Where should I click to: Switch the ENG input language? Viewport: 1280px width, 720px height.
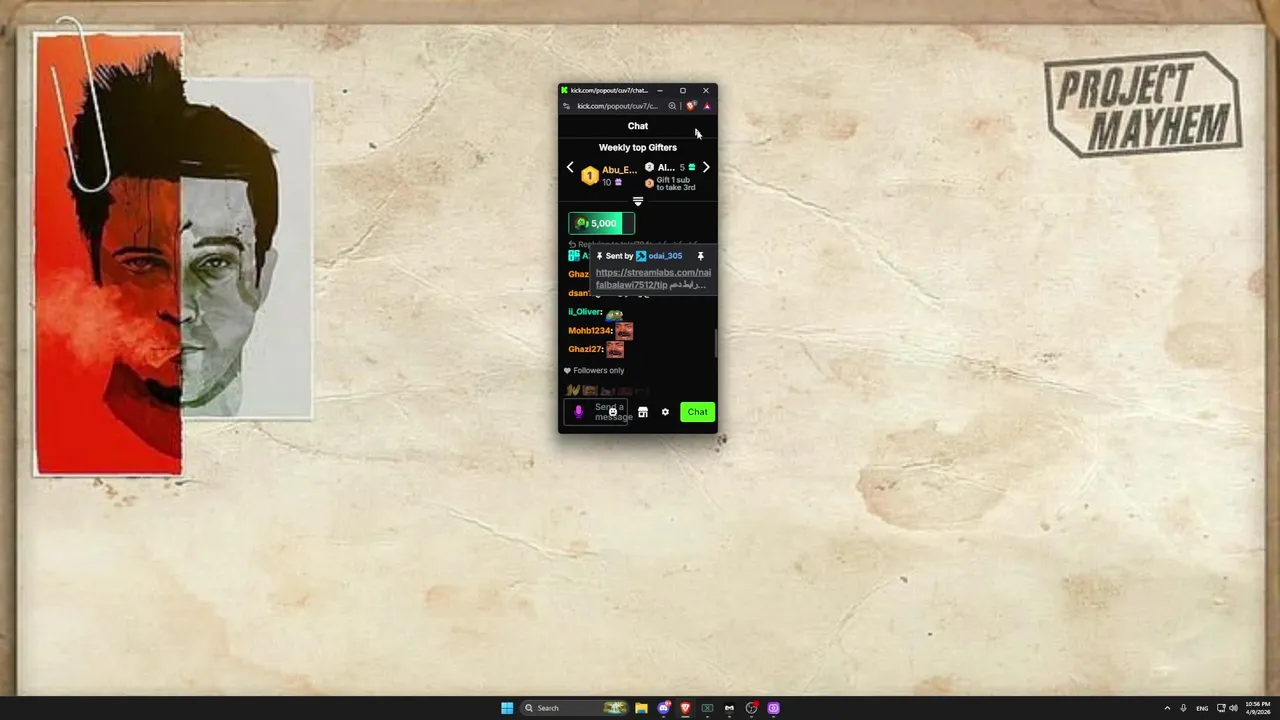(1202, 708)
